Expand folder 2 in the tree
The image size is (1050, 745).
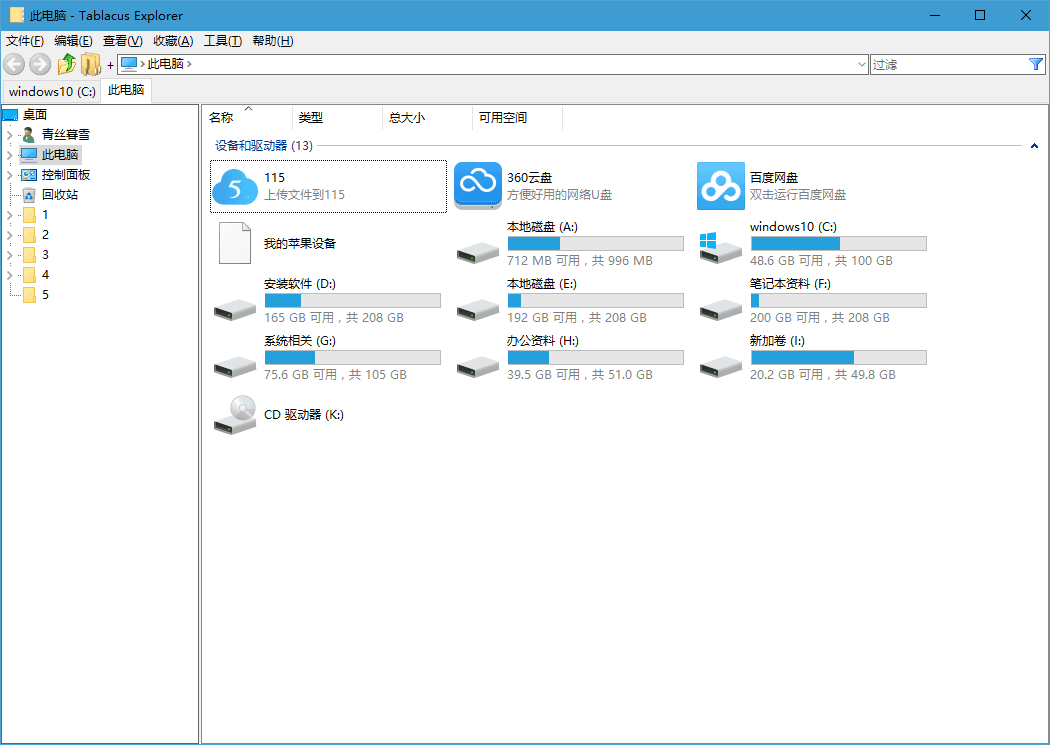tap(9, 235)
